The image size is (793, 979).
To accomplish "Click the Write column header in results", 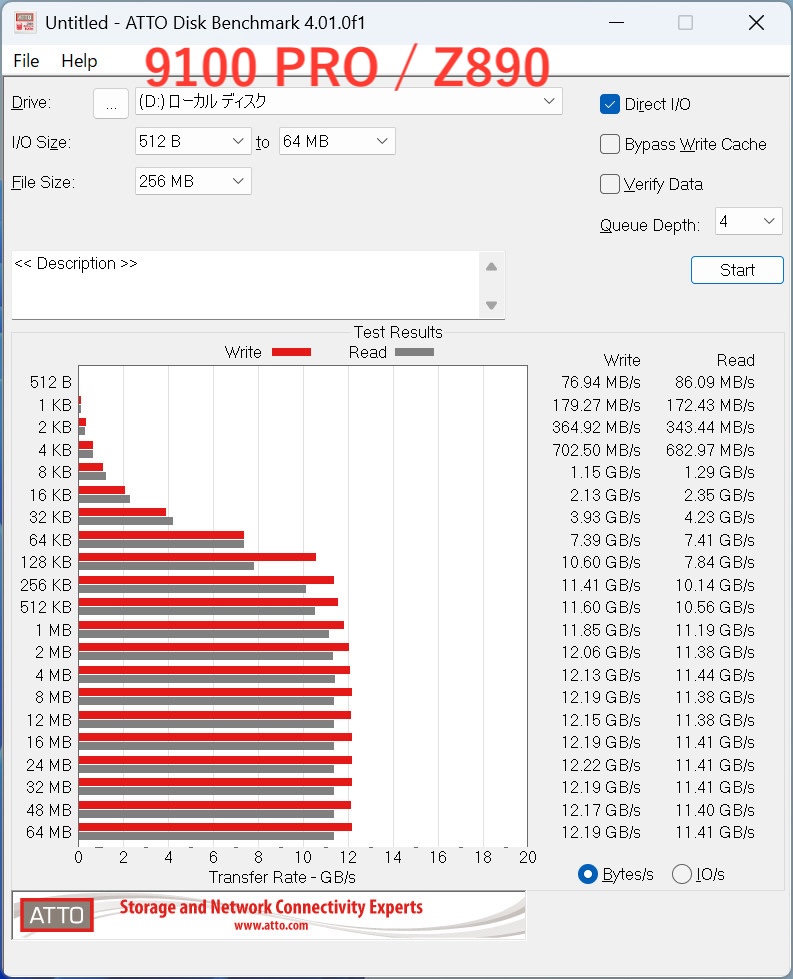I will [622, 360].
